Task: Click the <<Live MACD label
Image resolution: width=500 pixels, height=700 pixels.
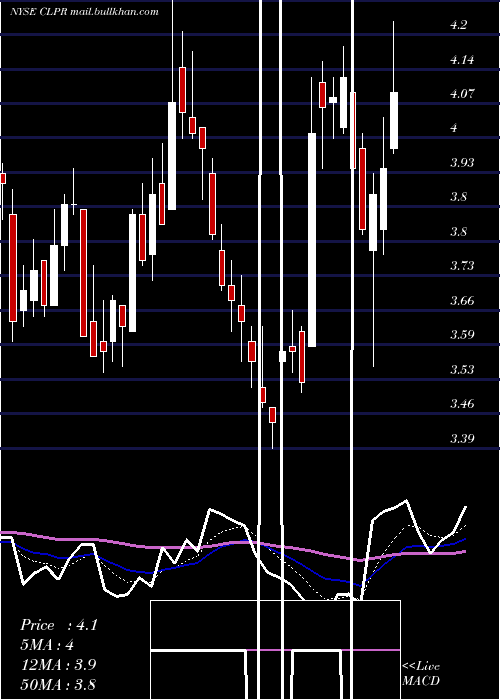Action: [x=421, y=673]
